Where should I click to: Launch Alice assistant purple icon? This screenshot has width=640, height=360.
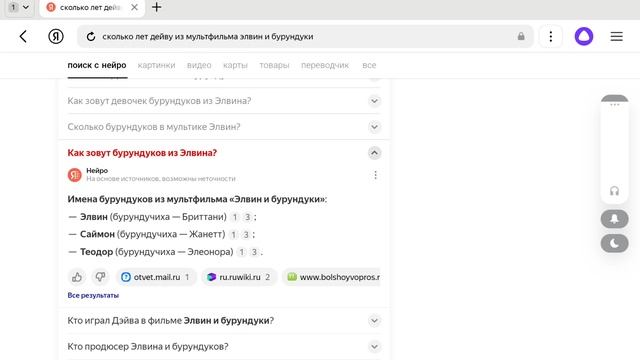tap(584, 37)
